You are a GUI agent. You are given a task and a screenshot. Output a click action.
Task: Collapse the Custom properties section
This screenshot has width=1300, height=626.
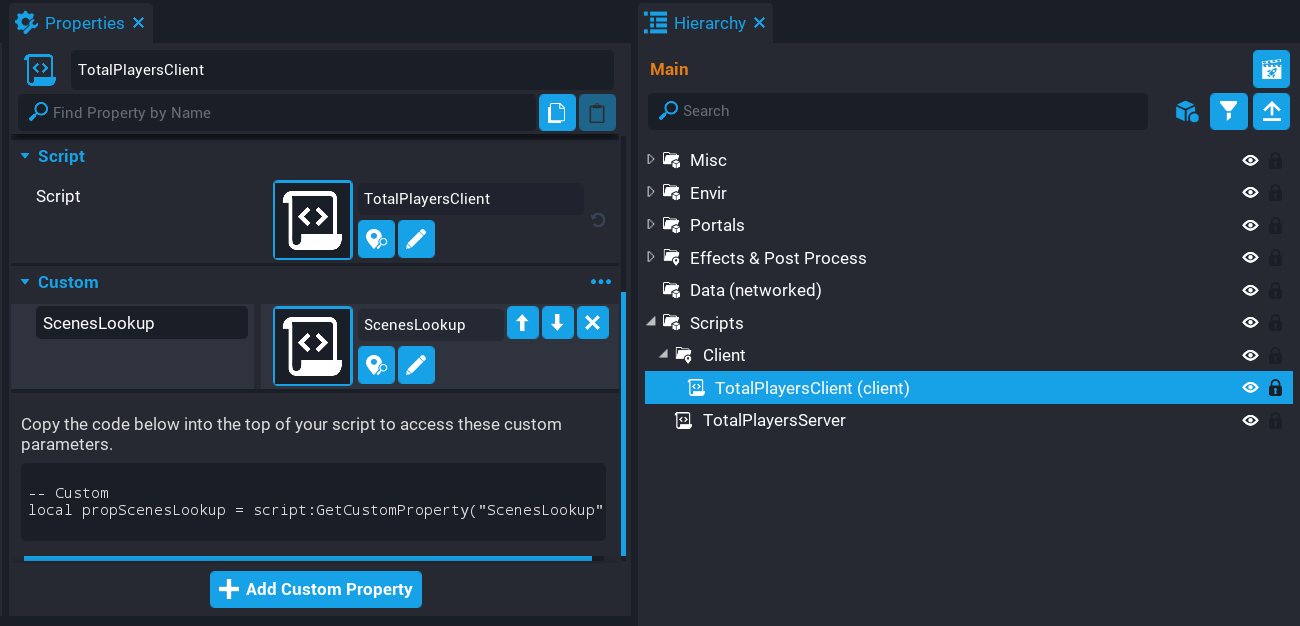click(x=26, y=282)
